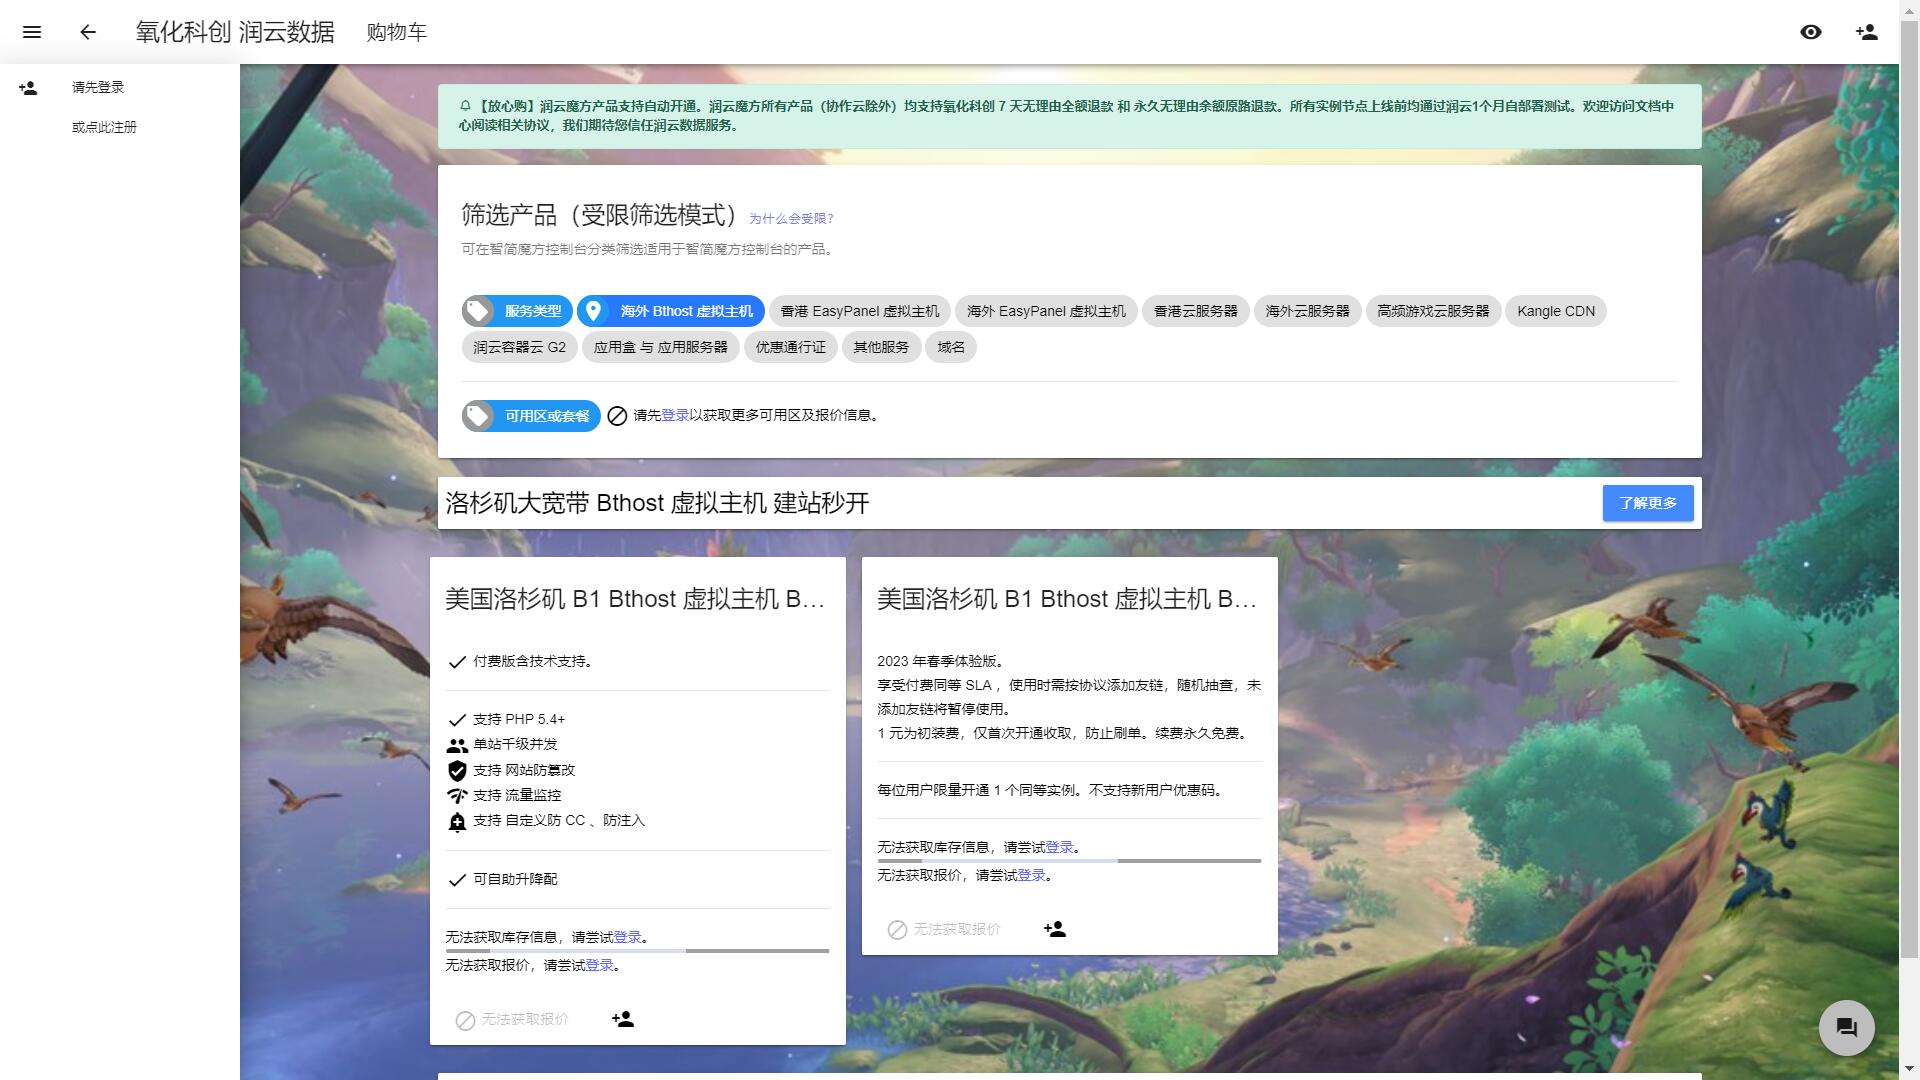Click 或点此注册 in the sidebar
Image resolution: width=1920 pixels, height=1080 pixels.
(104, 127)
